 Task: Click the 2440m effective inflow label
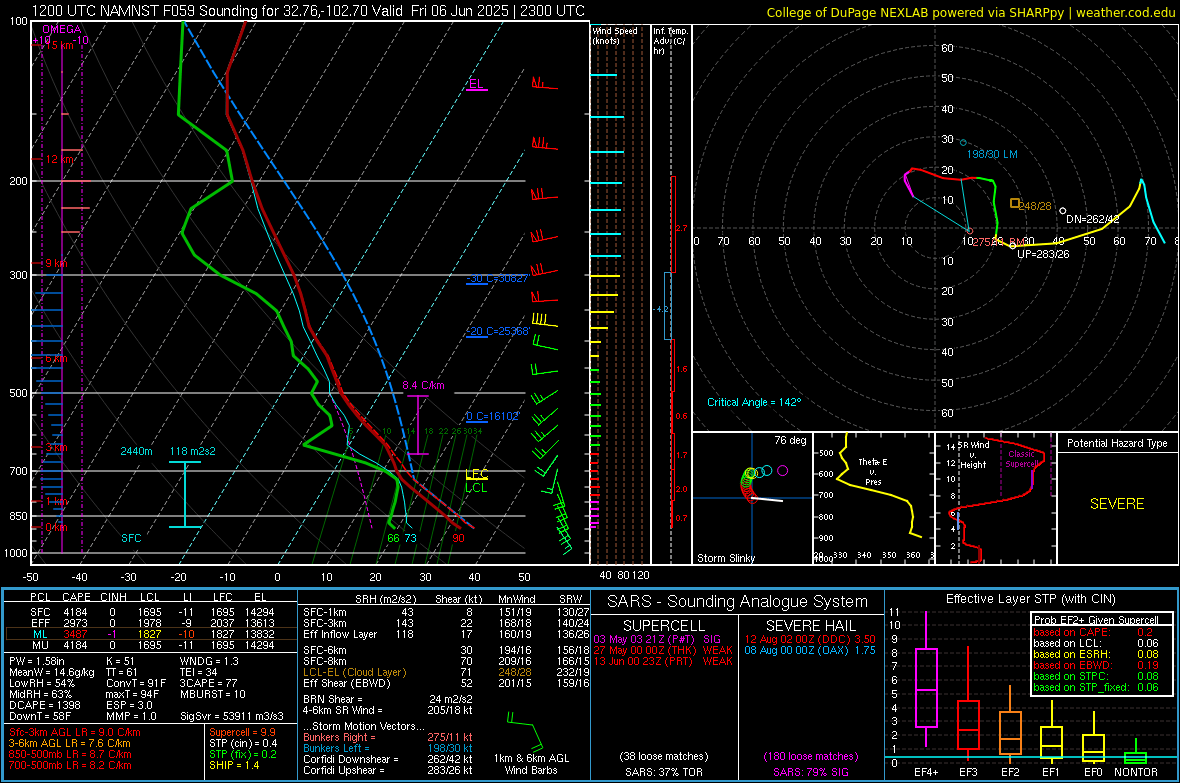[x=136, y=451]
